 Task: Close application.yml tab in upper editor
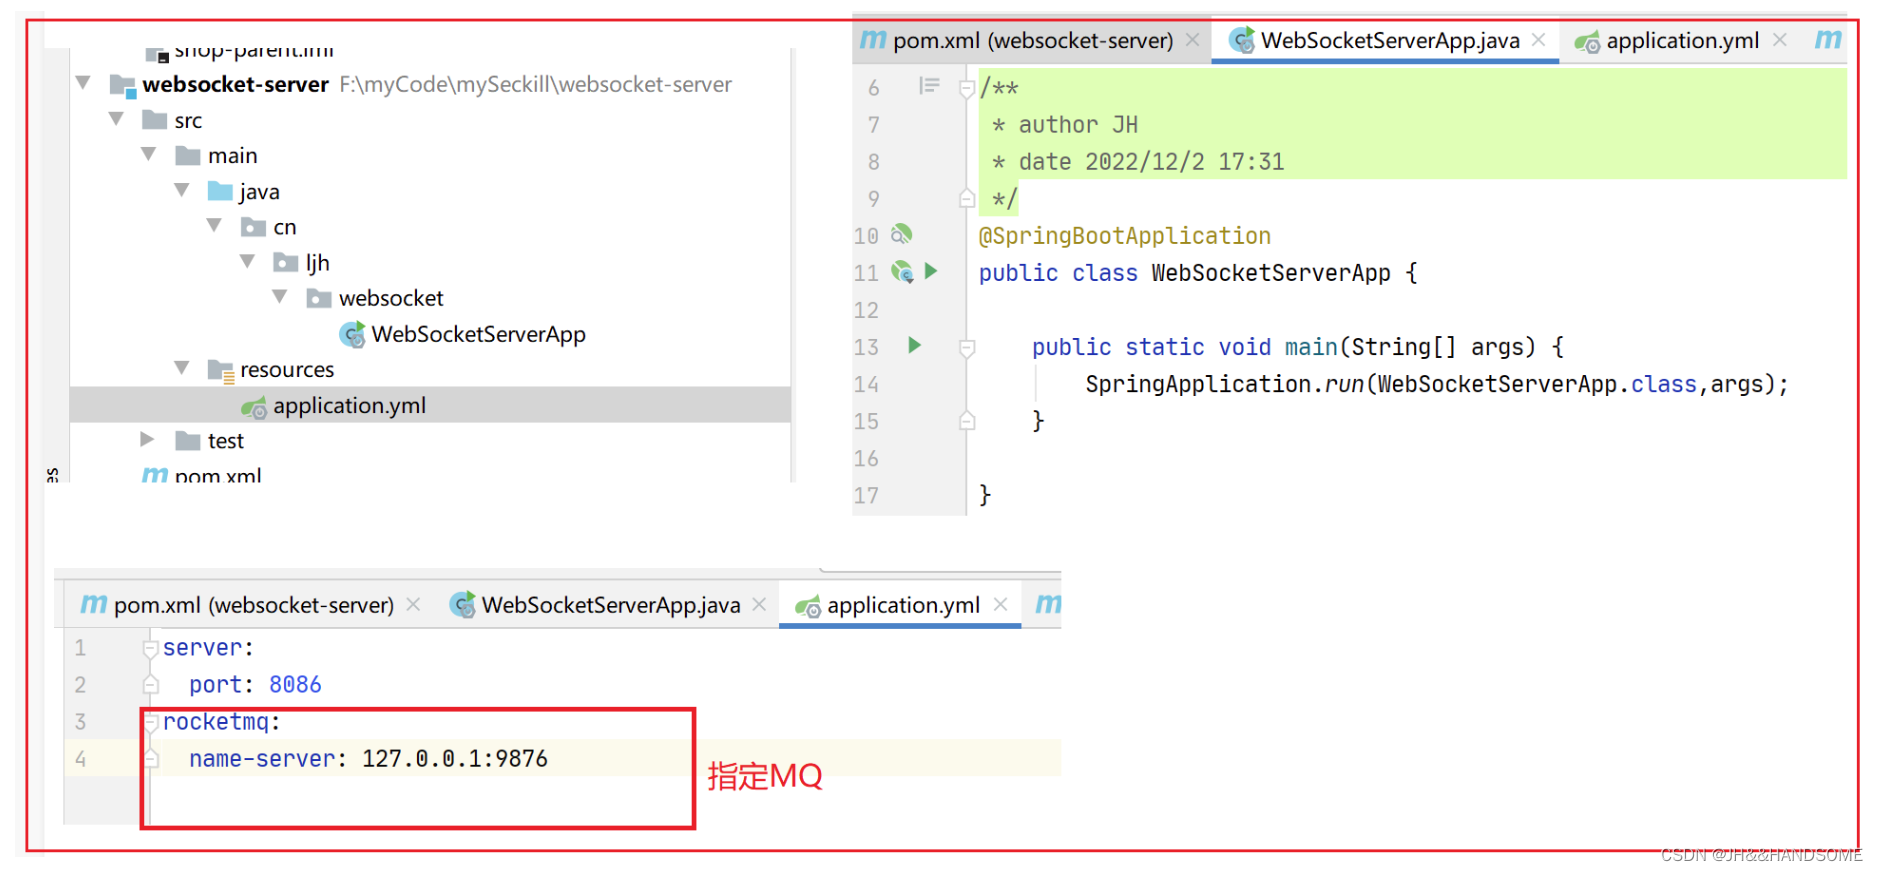1780,40
